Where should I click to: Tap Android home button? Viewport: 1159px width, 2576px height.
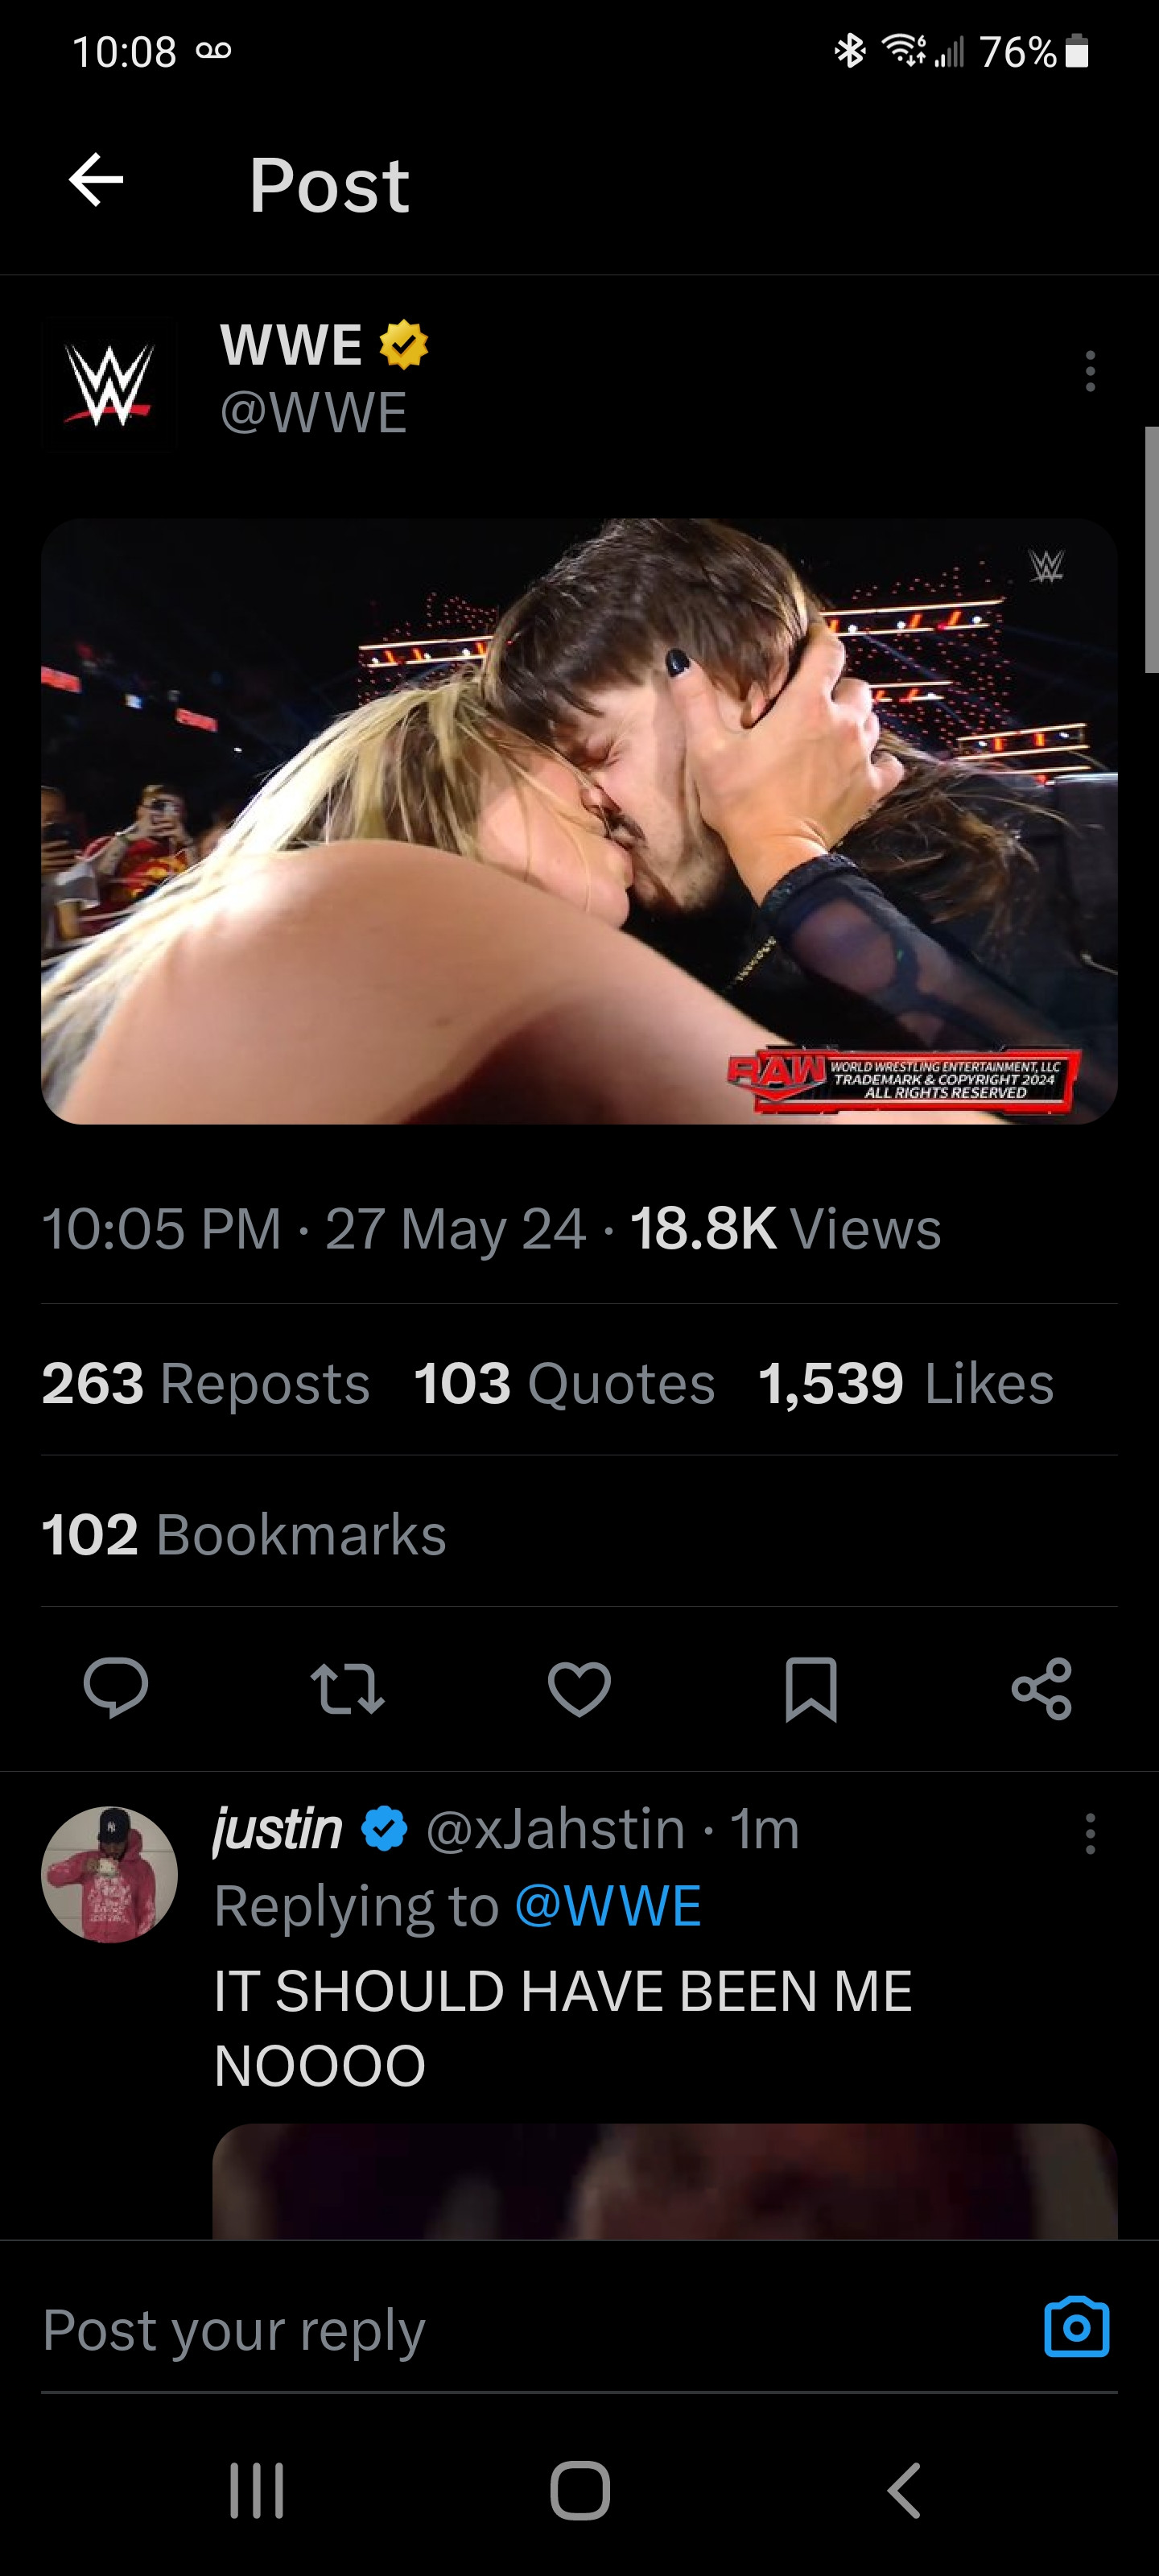[x=580, y=2489]
